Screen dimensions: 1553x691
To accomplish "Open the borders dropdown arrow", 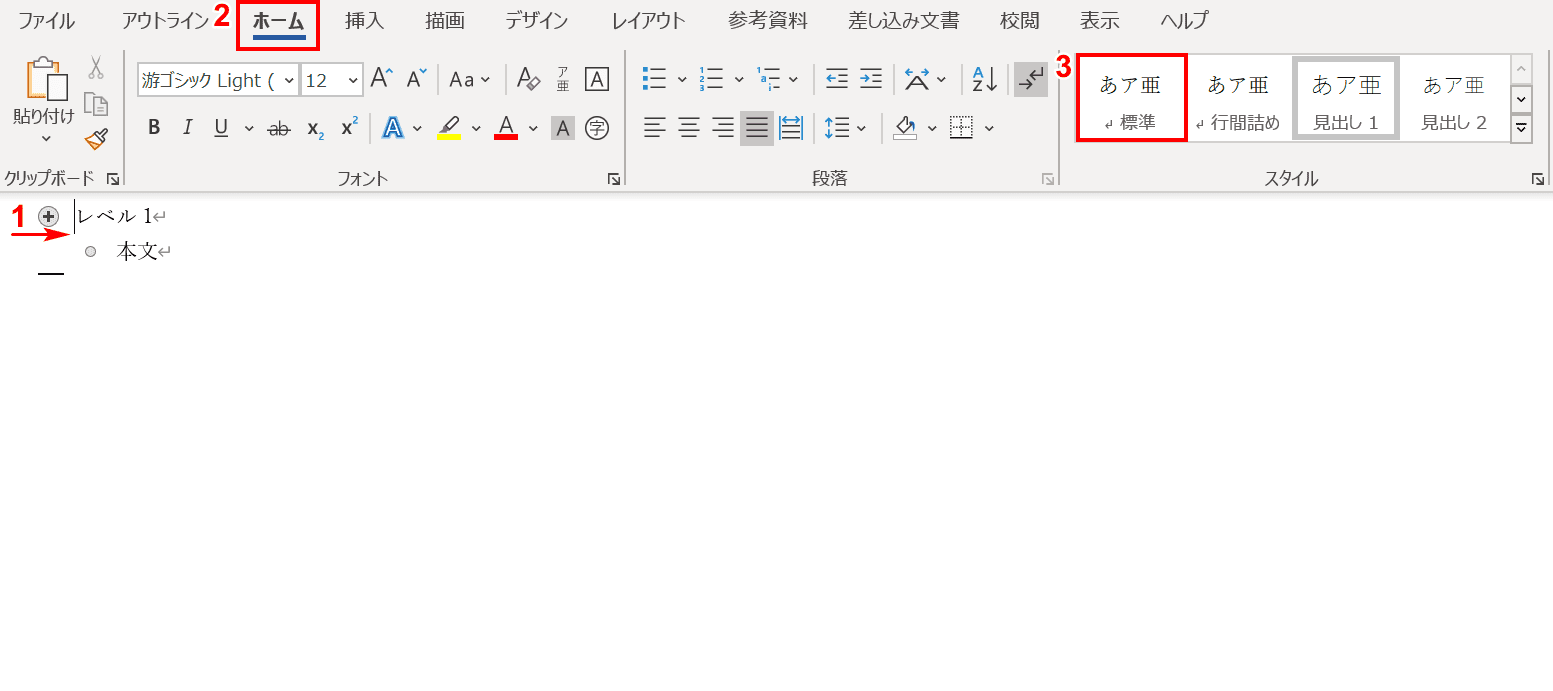I will (x=989, y=128).
